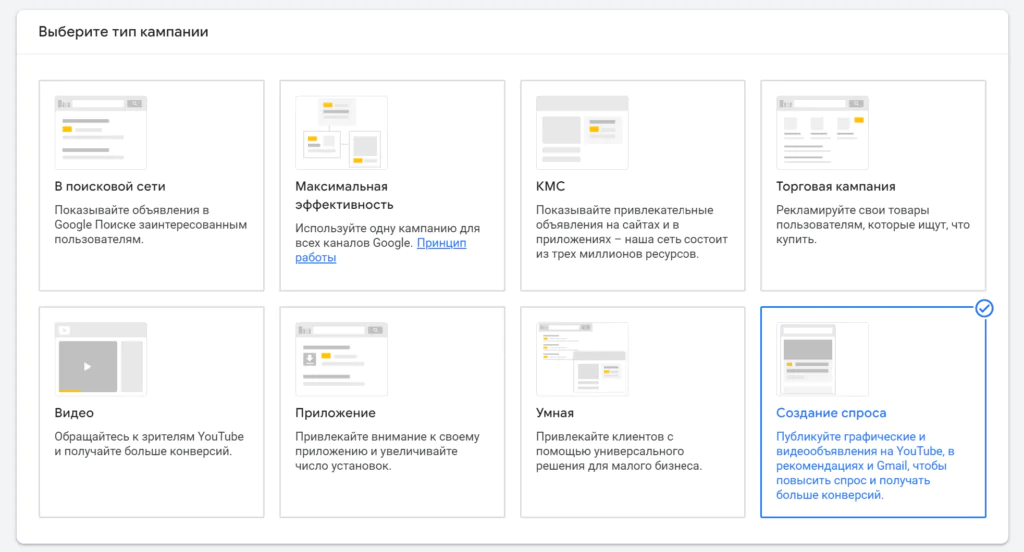The image size is (1024, 552).
Task: Click the Search network campaign illustration icon
Action: click(x=100, y=132)
